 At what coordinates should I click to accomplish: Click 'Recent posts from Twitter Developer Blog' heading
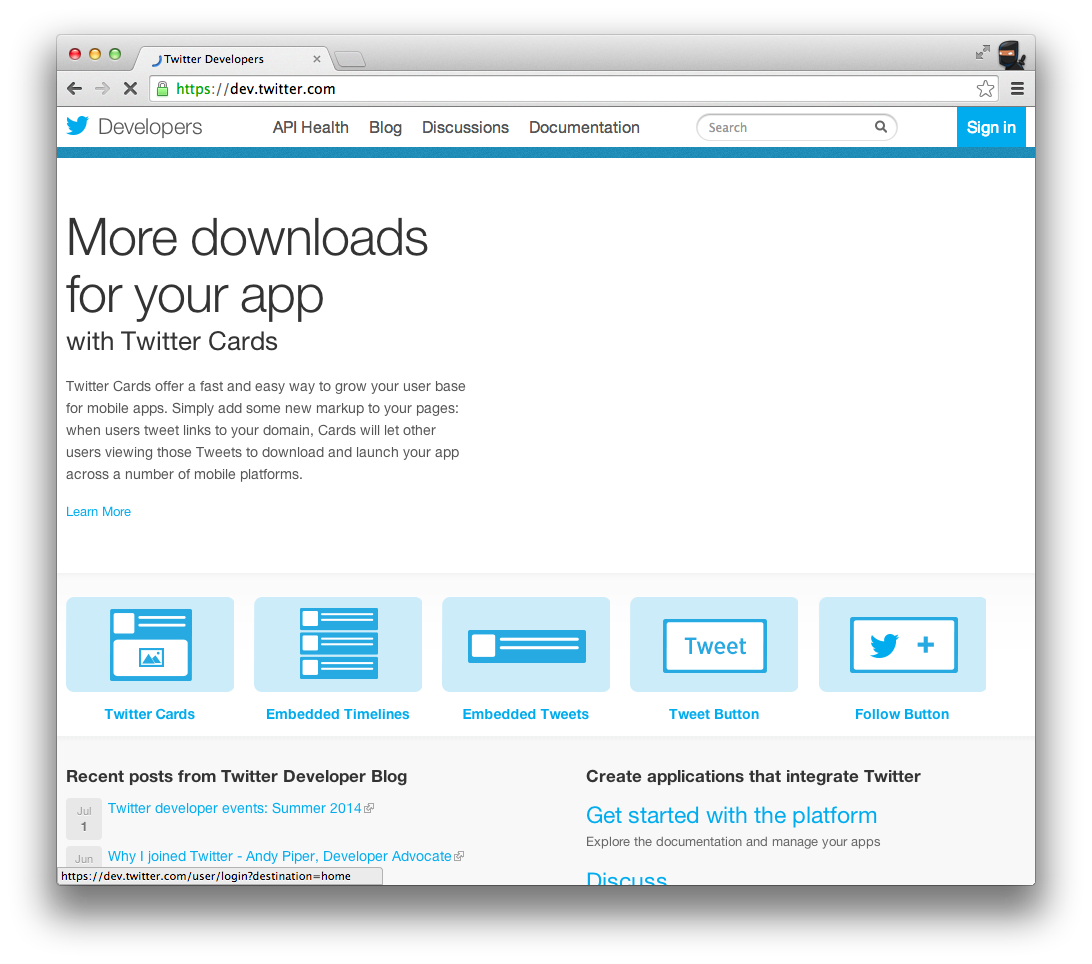[237, 776]
